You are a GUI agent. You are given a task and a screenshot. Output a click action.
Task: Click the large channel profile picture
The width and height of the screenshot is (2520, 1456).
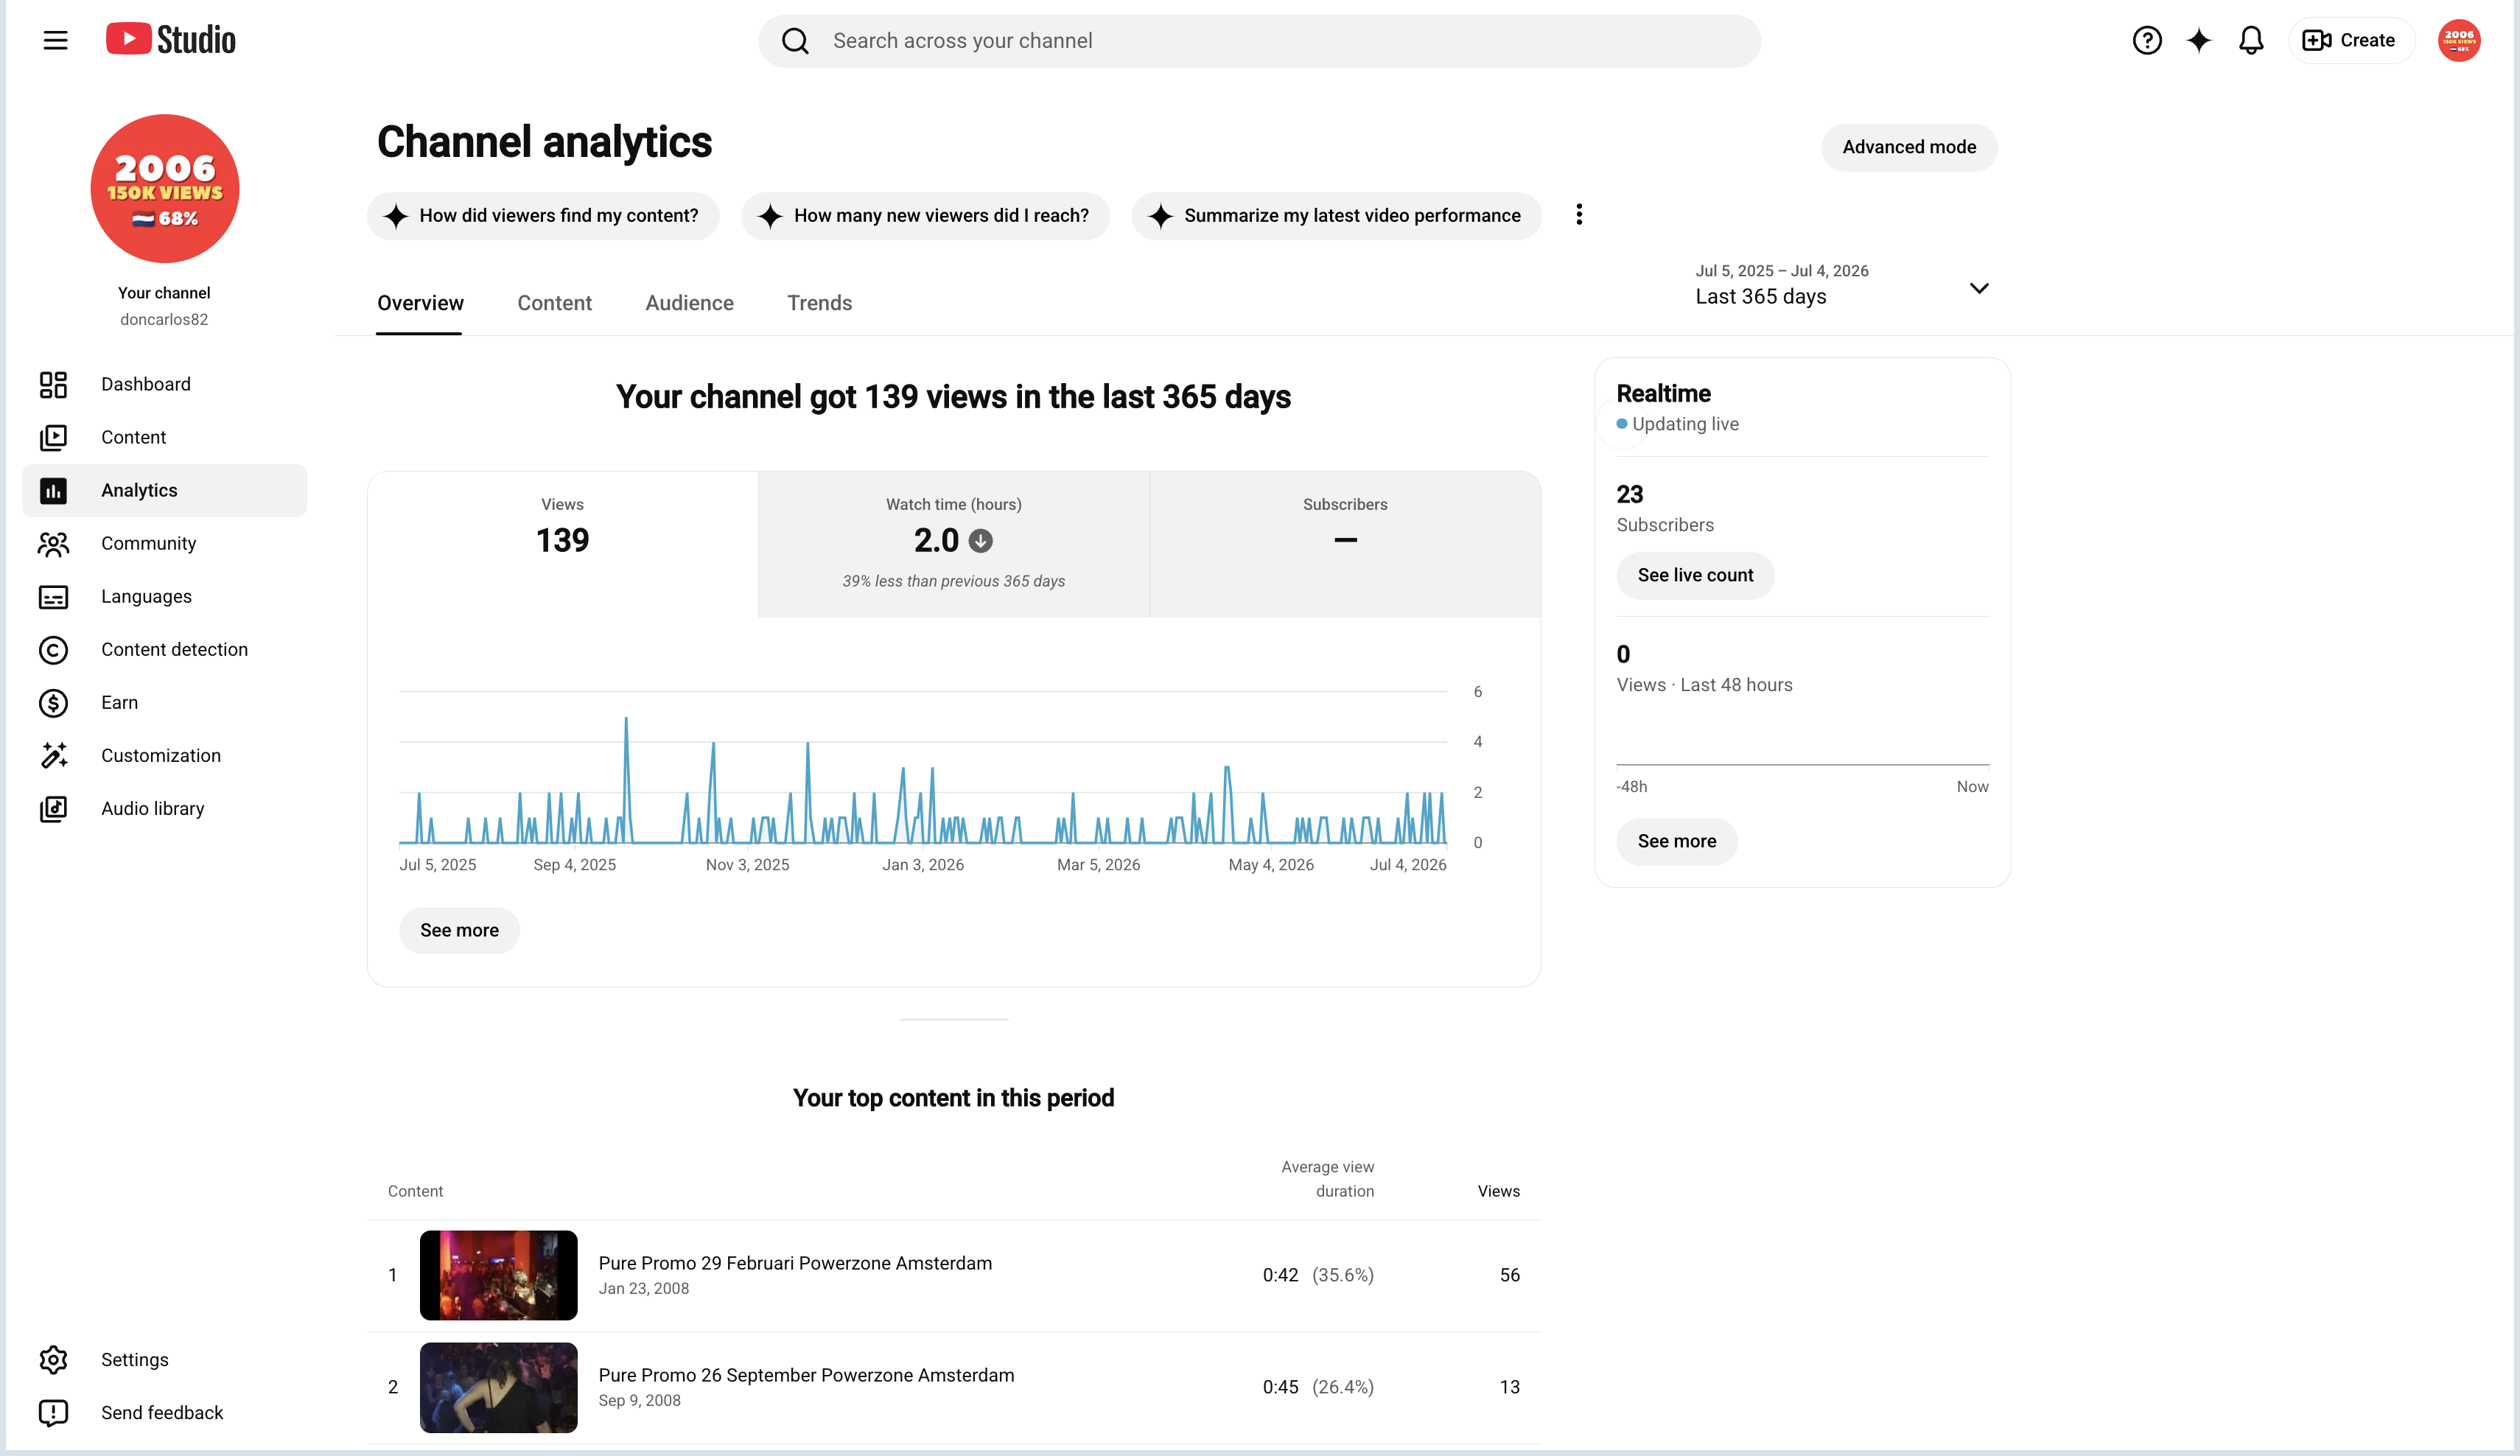coord(165,188)
